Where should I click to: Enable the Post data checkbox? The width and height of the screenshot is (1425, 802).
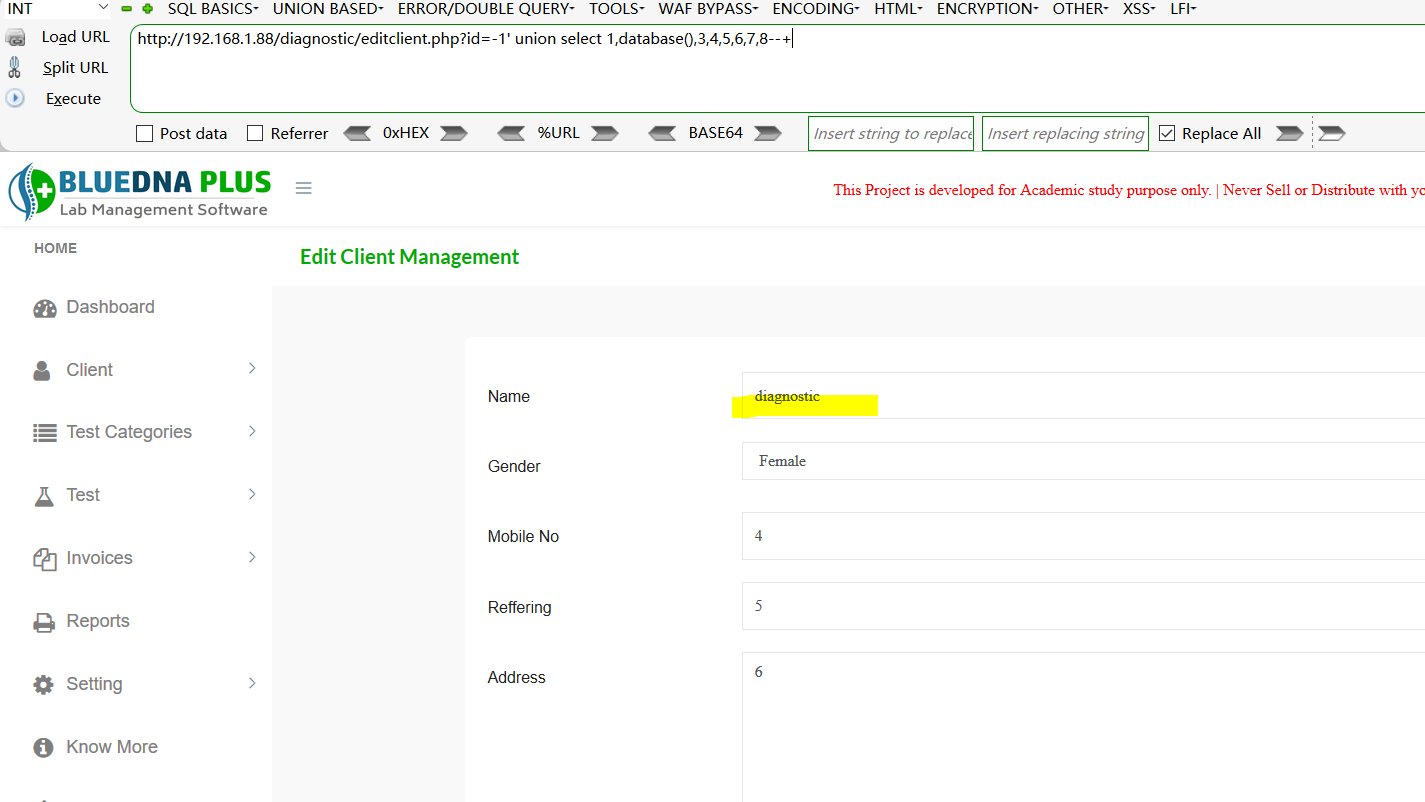(x=144, y=133)
